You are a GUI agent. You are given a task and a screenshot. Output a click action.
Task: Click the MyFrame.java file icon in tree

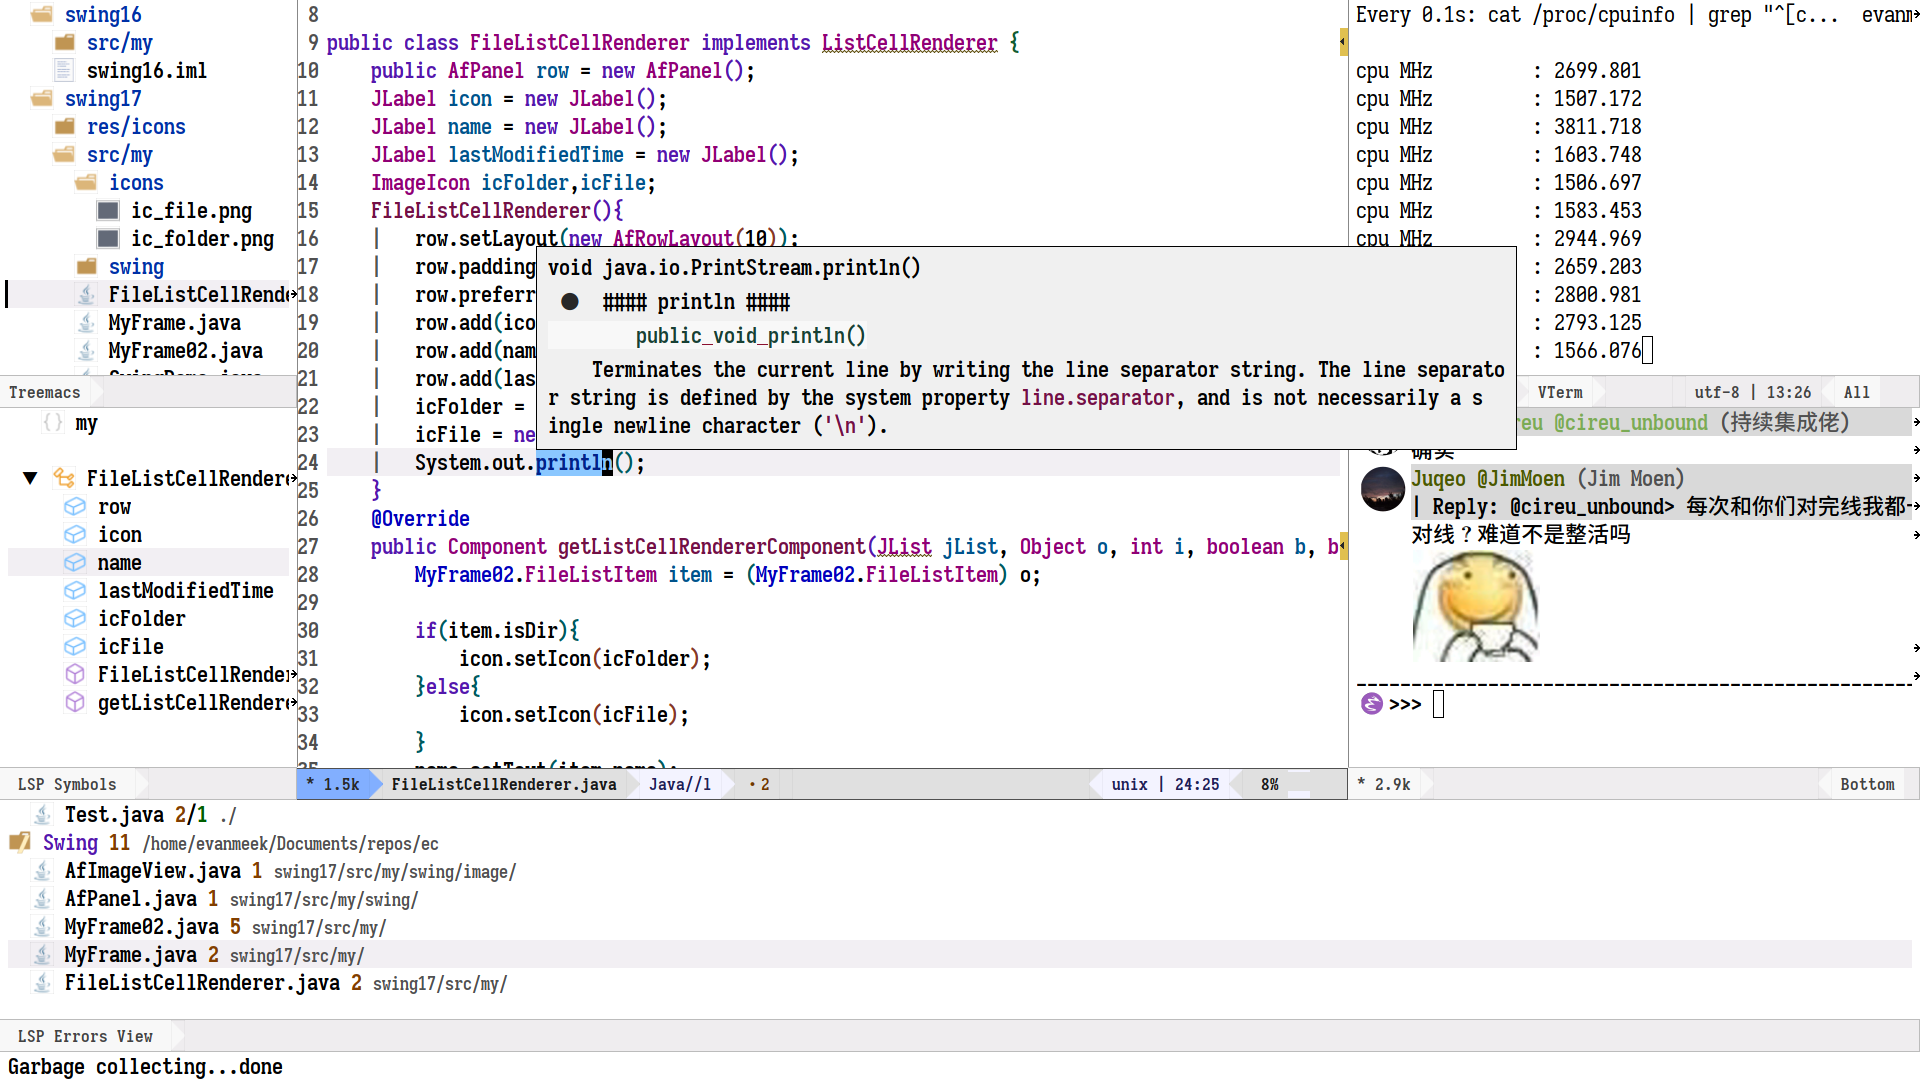coord(87,322)
